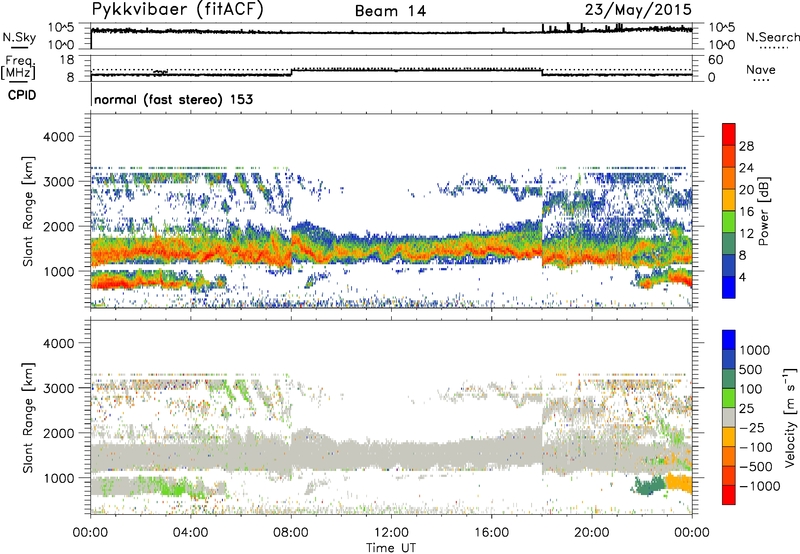Click the power panel 'Slant Range [km]' label

[28, 211]
